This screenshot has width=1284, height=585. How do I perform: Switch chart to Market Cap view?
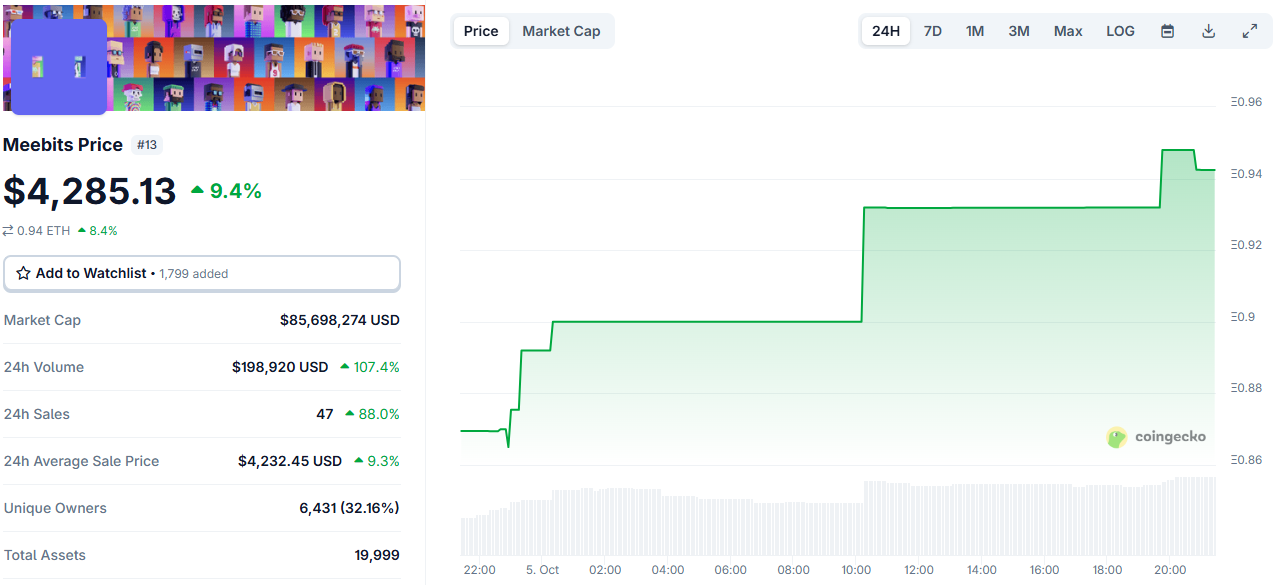pos(561,31)
